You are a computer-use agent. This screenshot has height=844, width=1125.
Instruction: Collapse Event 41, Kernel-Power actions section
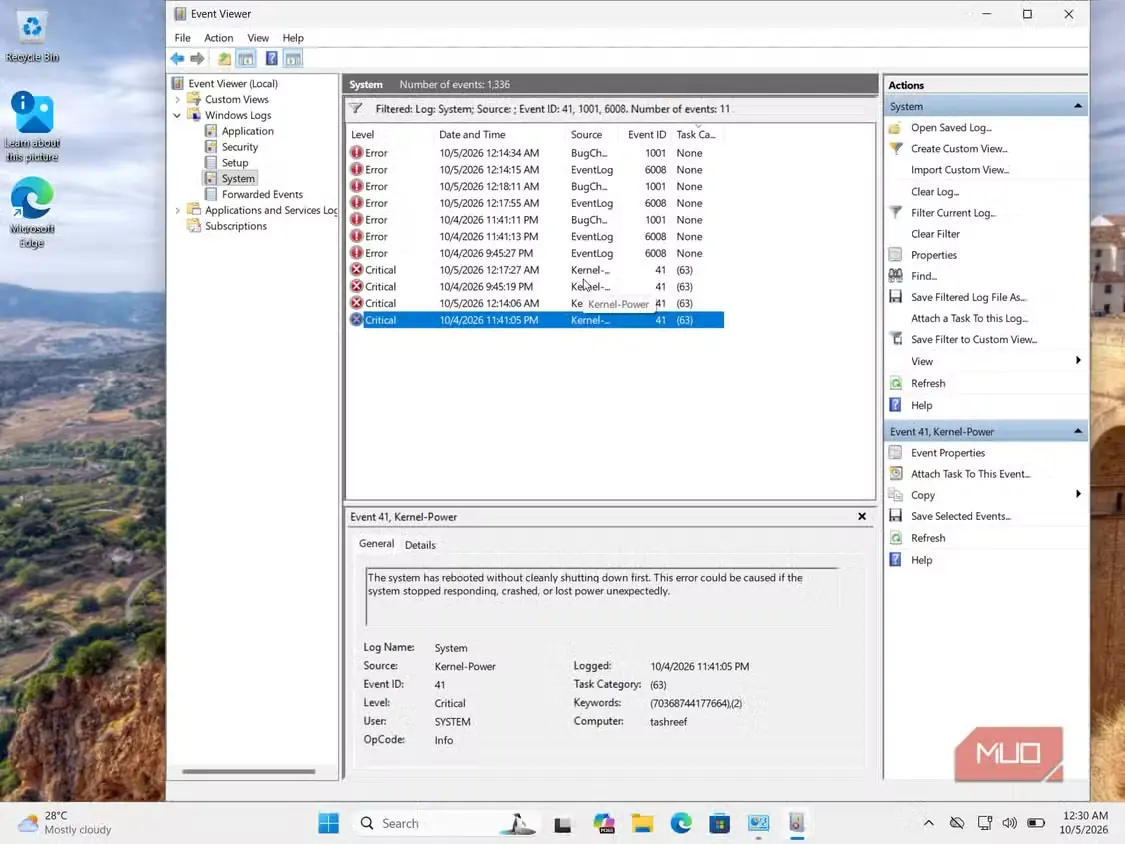1078,431
